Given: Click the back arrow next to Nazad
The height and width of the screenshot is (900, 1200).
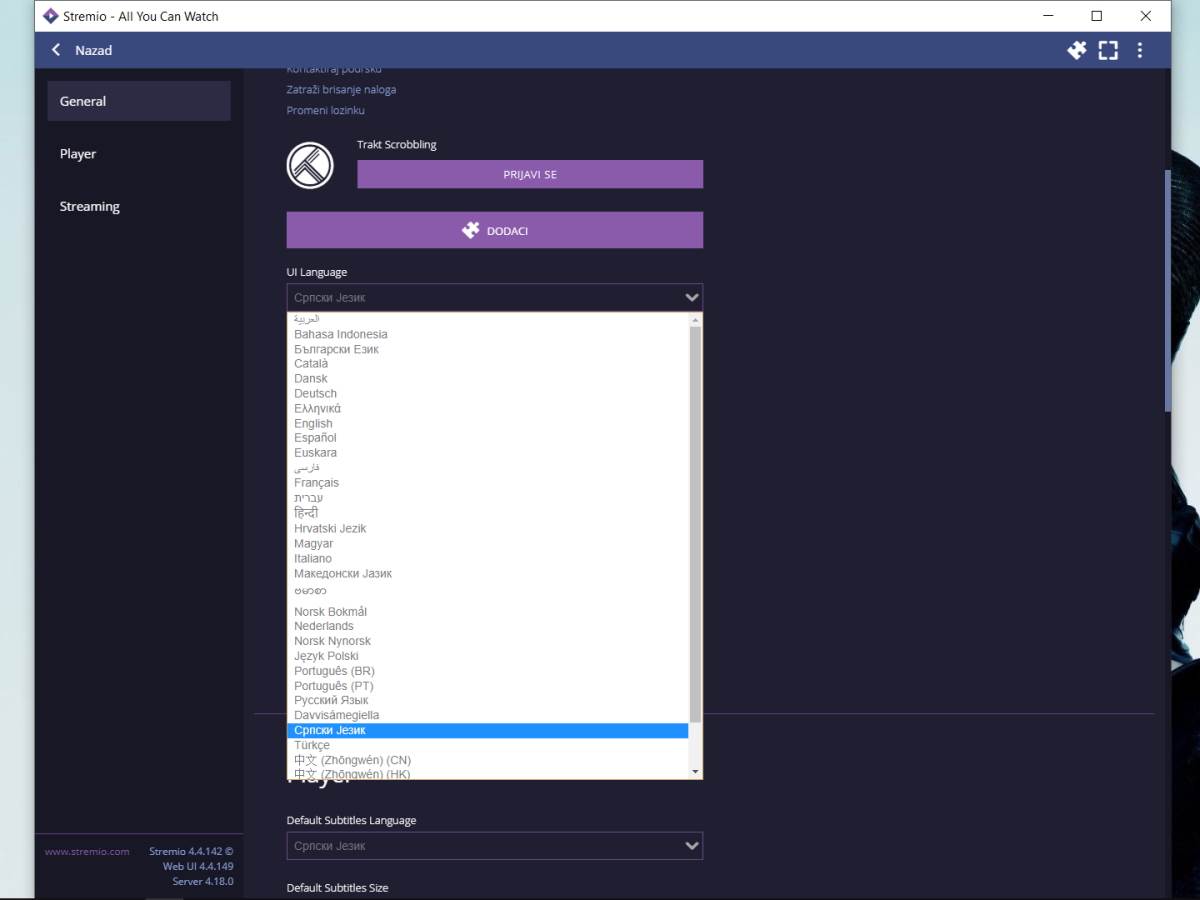Looking at the screenshot, I should click(x=56, y=50).
